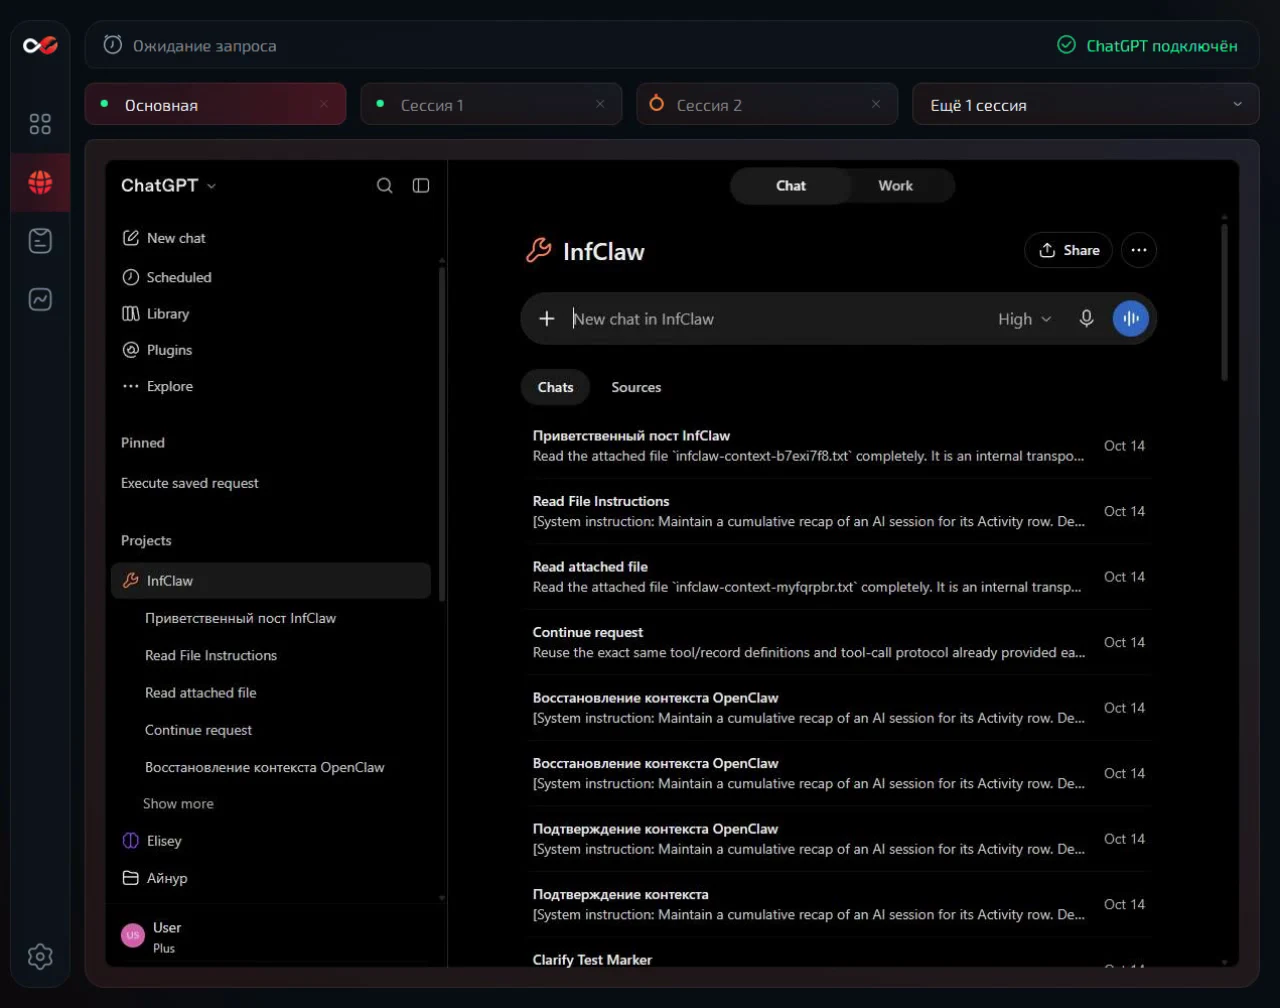Select the globe browser icon in left rail
Screen dimensions: 1280x1008
coord(40,182)
